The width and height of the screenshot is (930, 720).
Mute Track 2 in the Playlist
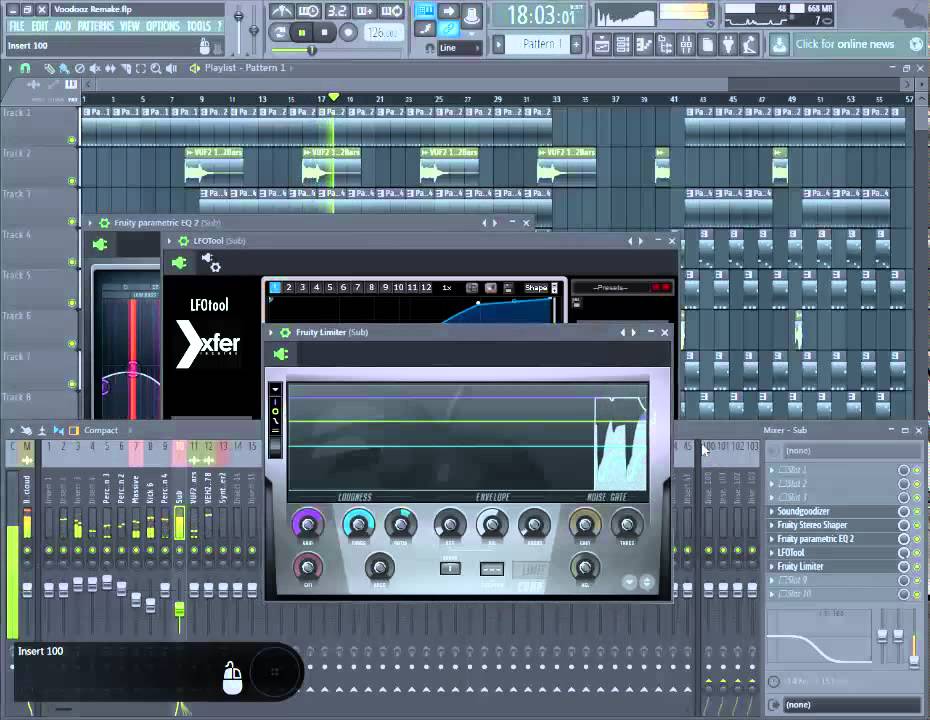(72, 181)
